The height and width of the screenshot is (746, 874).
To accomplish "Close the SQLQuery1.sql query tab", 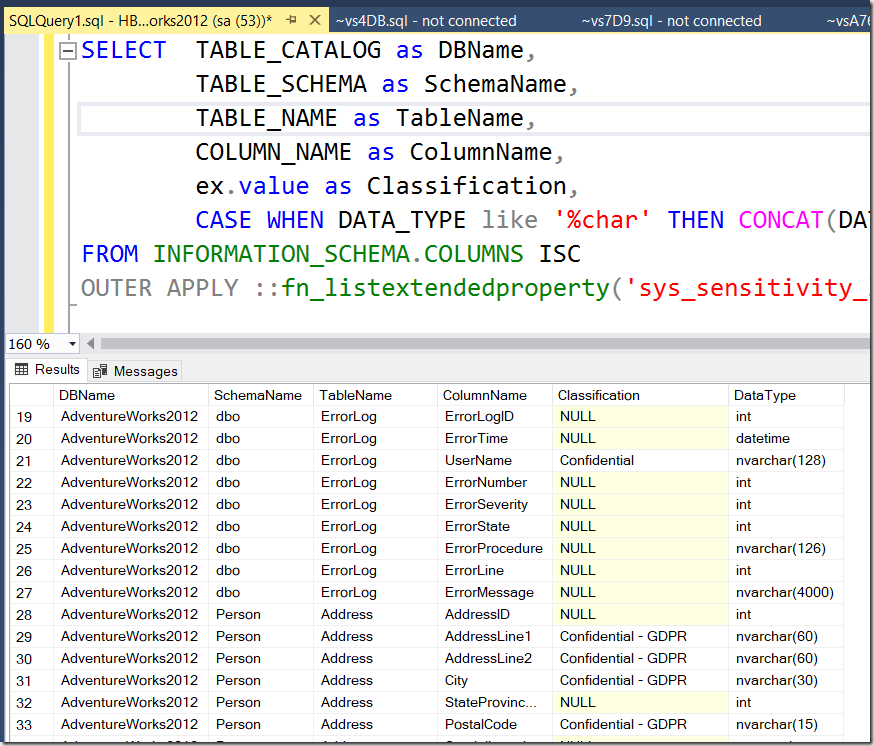I will [x=314, y=20].
